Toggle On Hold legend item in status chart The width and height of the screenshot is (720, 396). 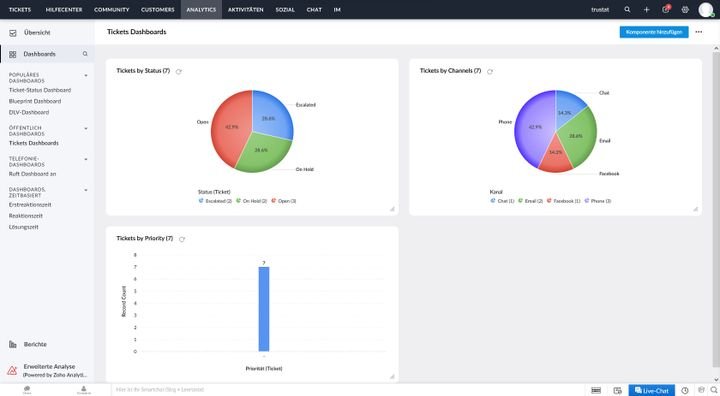pyautogui.click(x=251, y=201)
